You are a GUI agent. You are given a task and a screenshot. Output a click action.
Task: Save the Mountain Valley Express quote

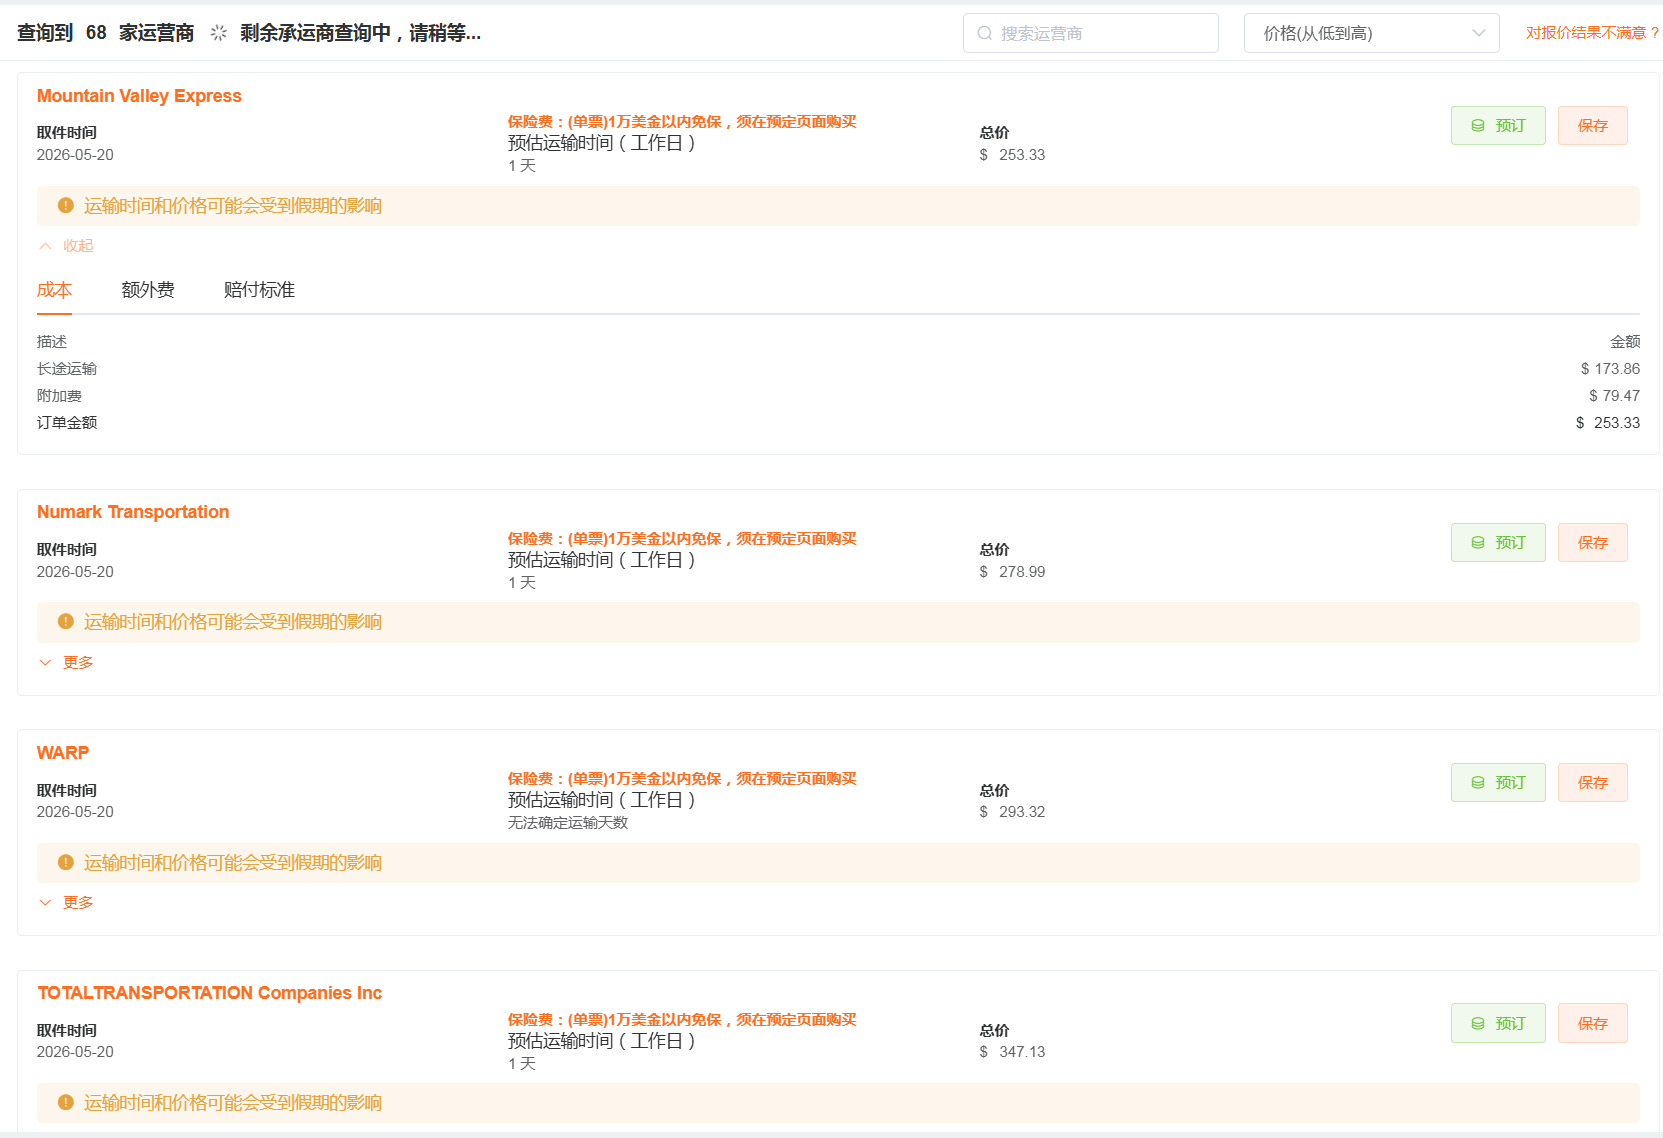pyautogui.click(x=1592, y=125)
